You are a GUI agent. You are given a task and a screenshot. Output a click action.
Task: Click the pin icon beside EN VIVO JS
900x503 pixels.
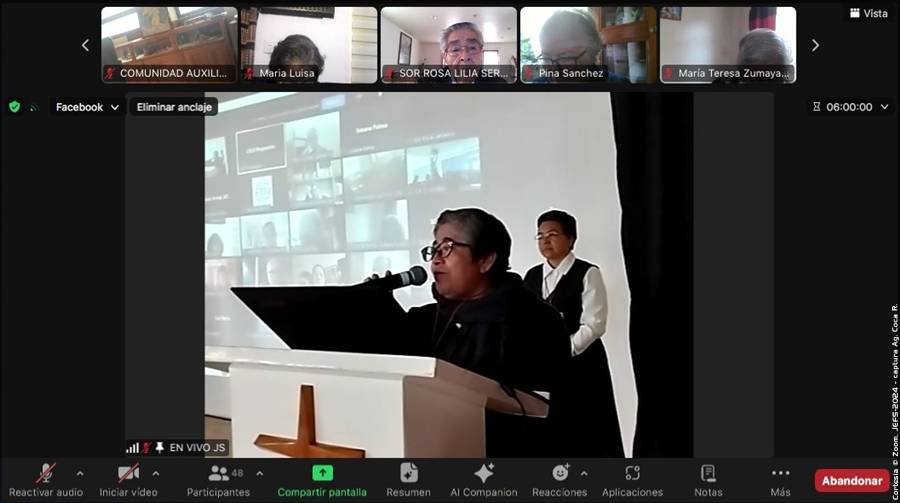point(160,447)
